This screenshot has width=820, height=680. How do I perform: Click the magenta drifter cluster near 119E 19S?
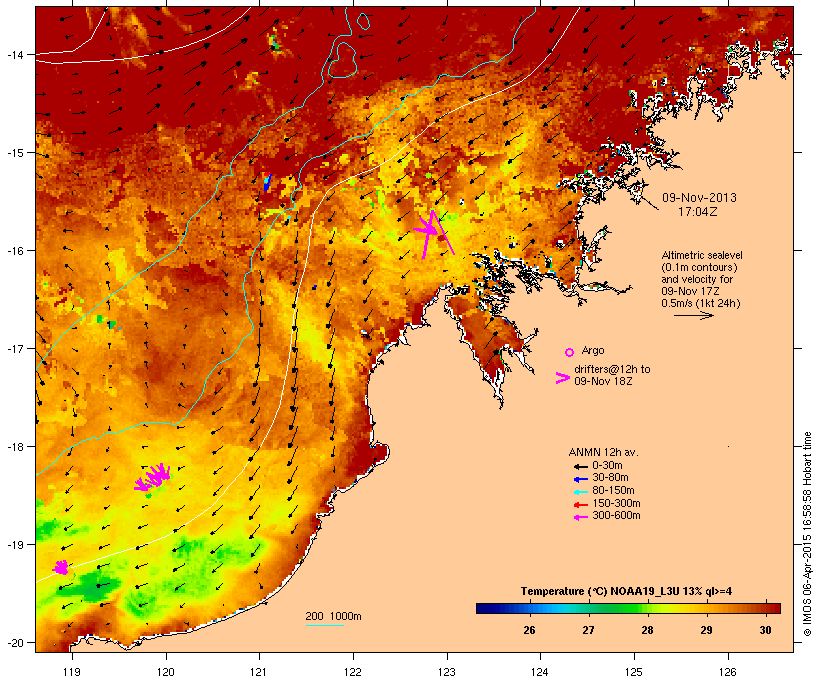pos(61,567)
